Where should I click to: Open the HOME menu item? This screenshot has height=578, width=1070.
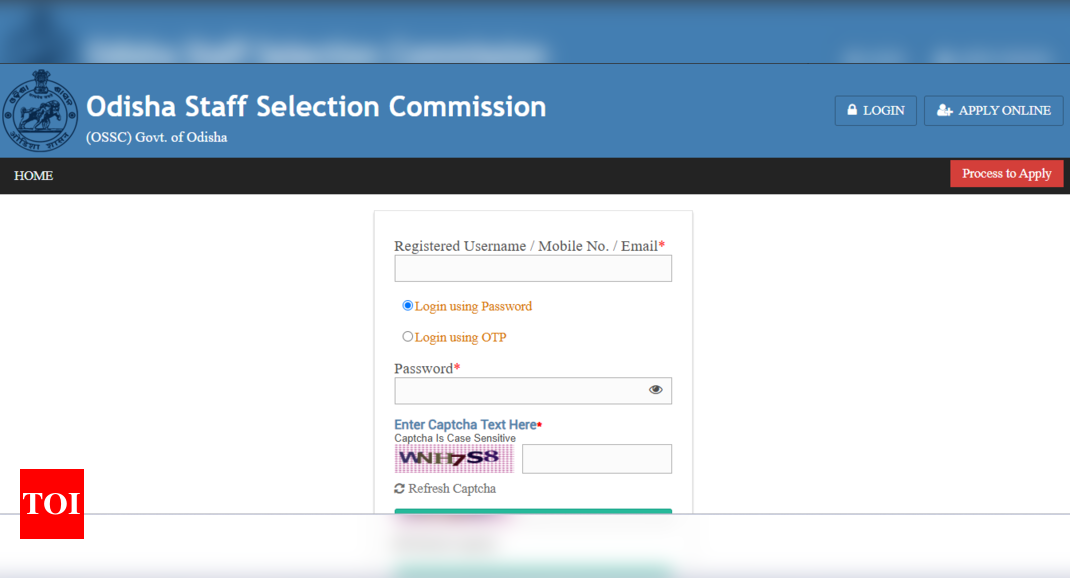pyautogui.click(x=33, y=175)
